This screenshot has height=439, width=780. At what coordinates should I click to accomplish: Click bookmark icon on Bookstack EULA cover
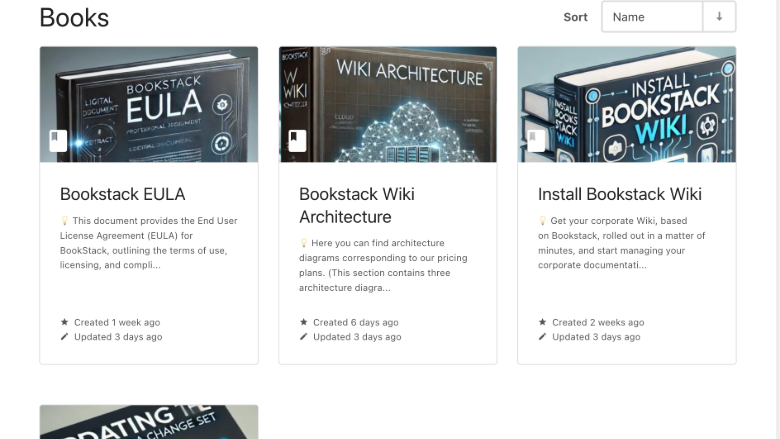coord(58,141)
